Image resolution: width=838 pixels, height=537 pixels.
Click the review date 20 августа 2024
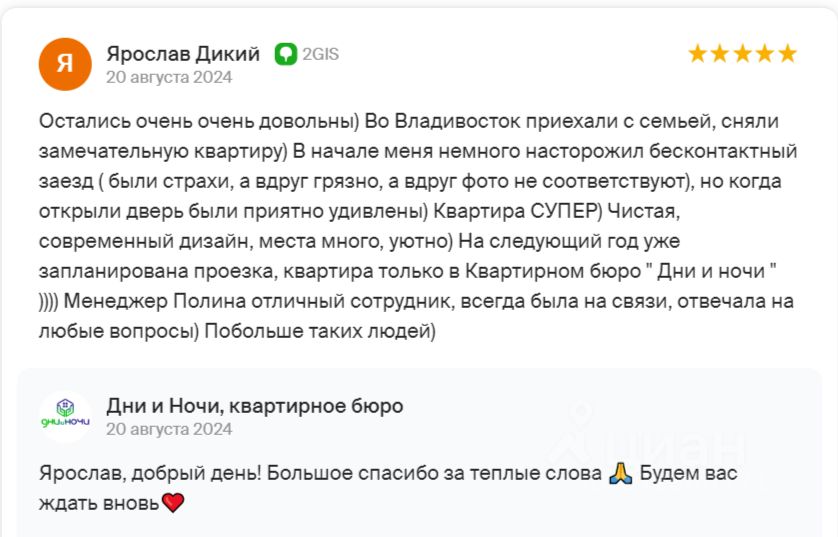[169, 77]
